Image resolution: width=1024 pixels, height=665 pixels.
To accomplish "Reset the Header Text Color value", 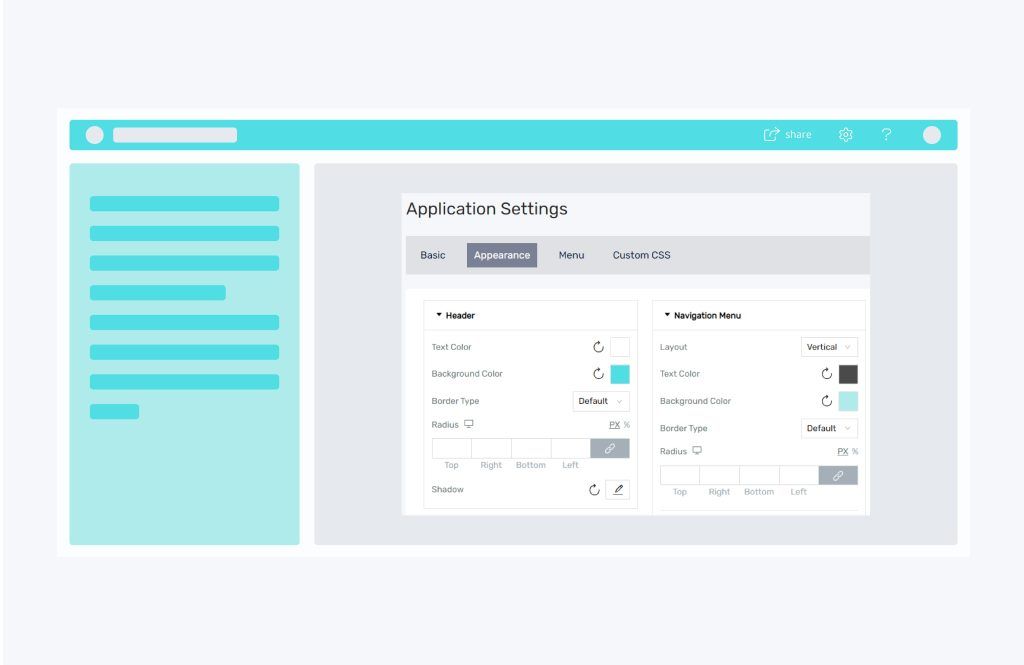I will pos(598,347).
